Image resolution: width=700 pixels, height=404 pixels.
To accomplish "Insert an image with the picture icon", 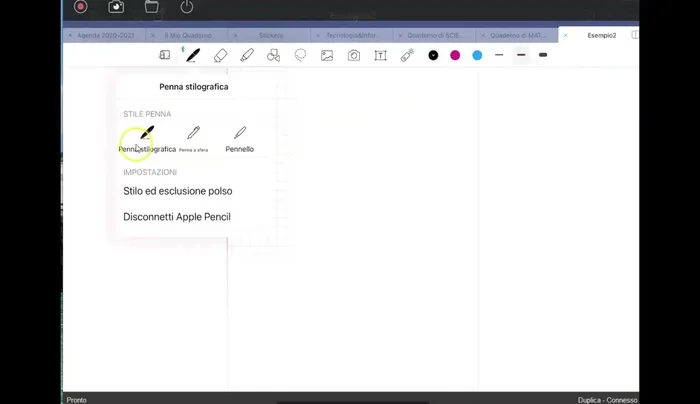I will [327, 55].
